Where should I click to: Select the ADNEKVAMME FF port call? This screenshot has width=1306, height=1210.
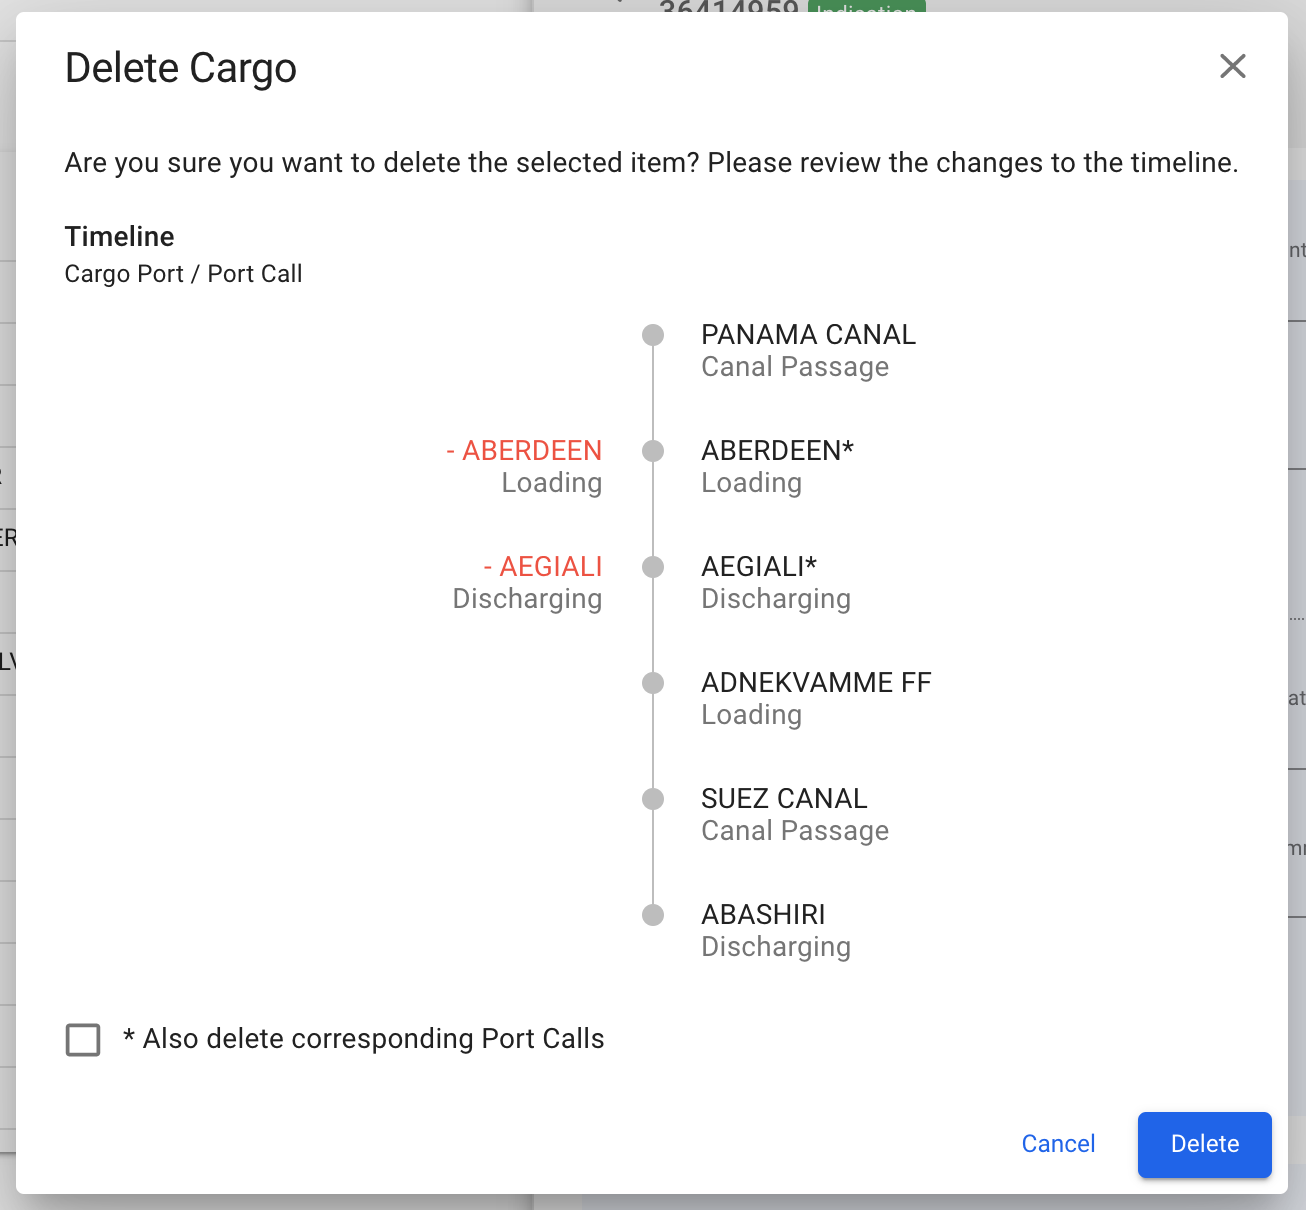(816, 683)
